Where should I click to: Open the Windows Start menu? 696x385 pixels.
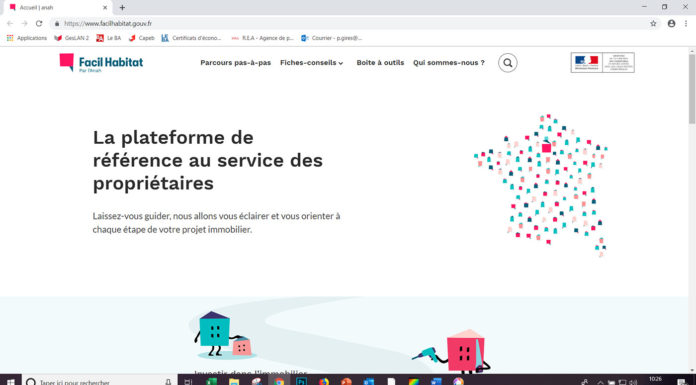point(11,381)
